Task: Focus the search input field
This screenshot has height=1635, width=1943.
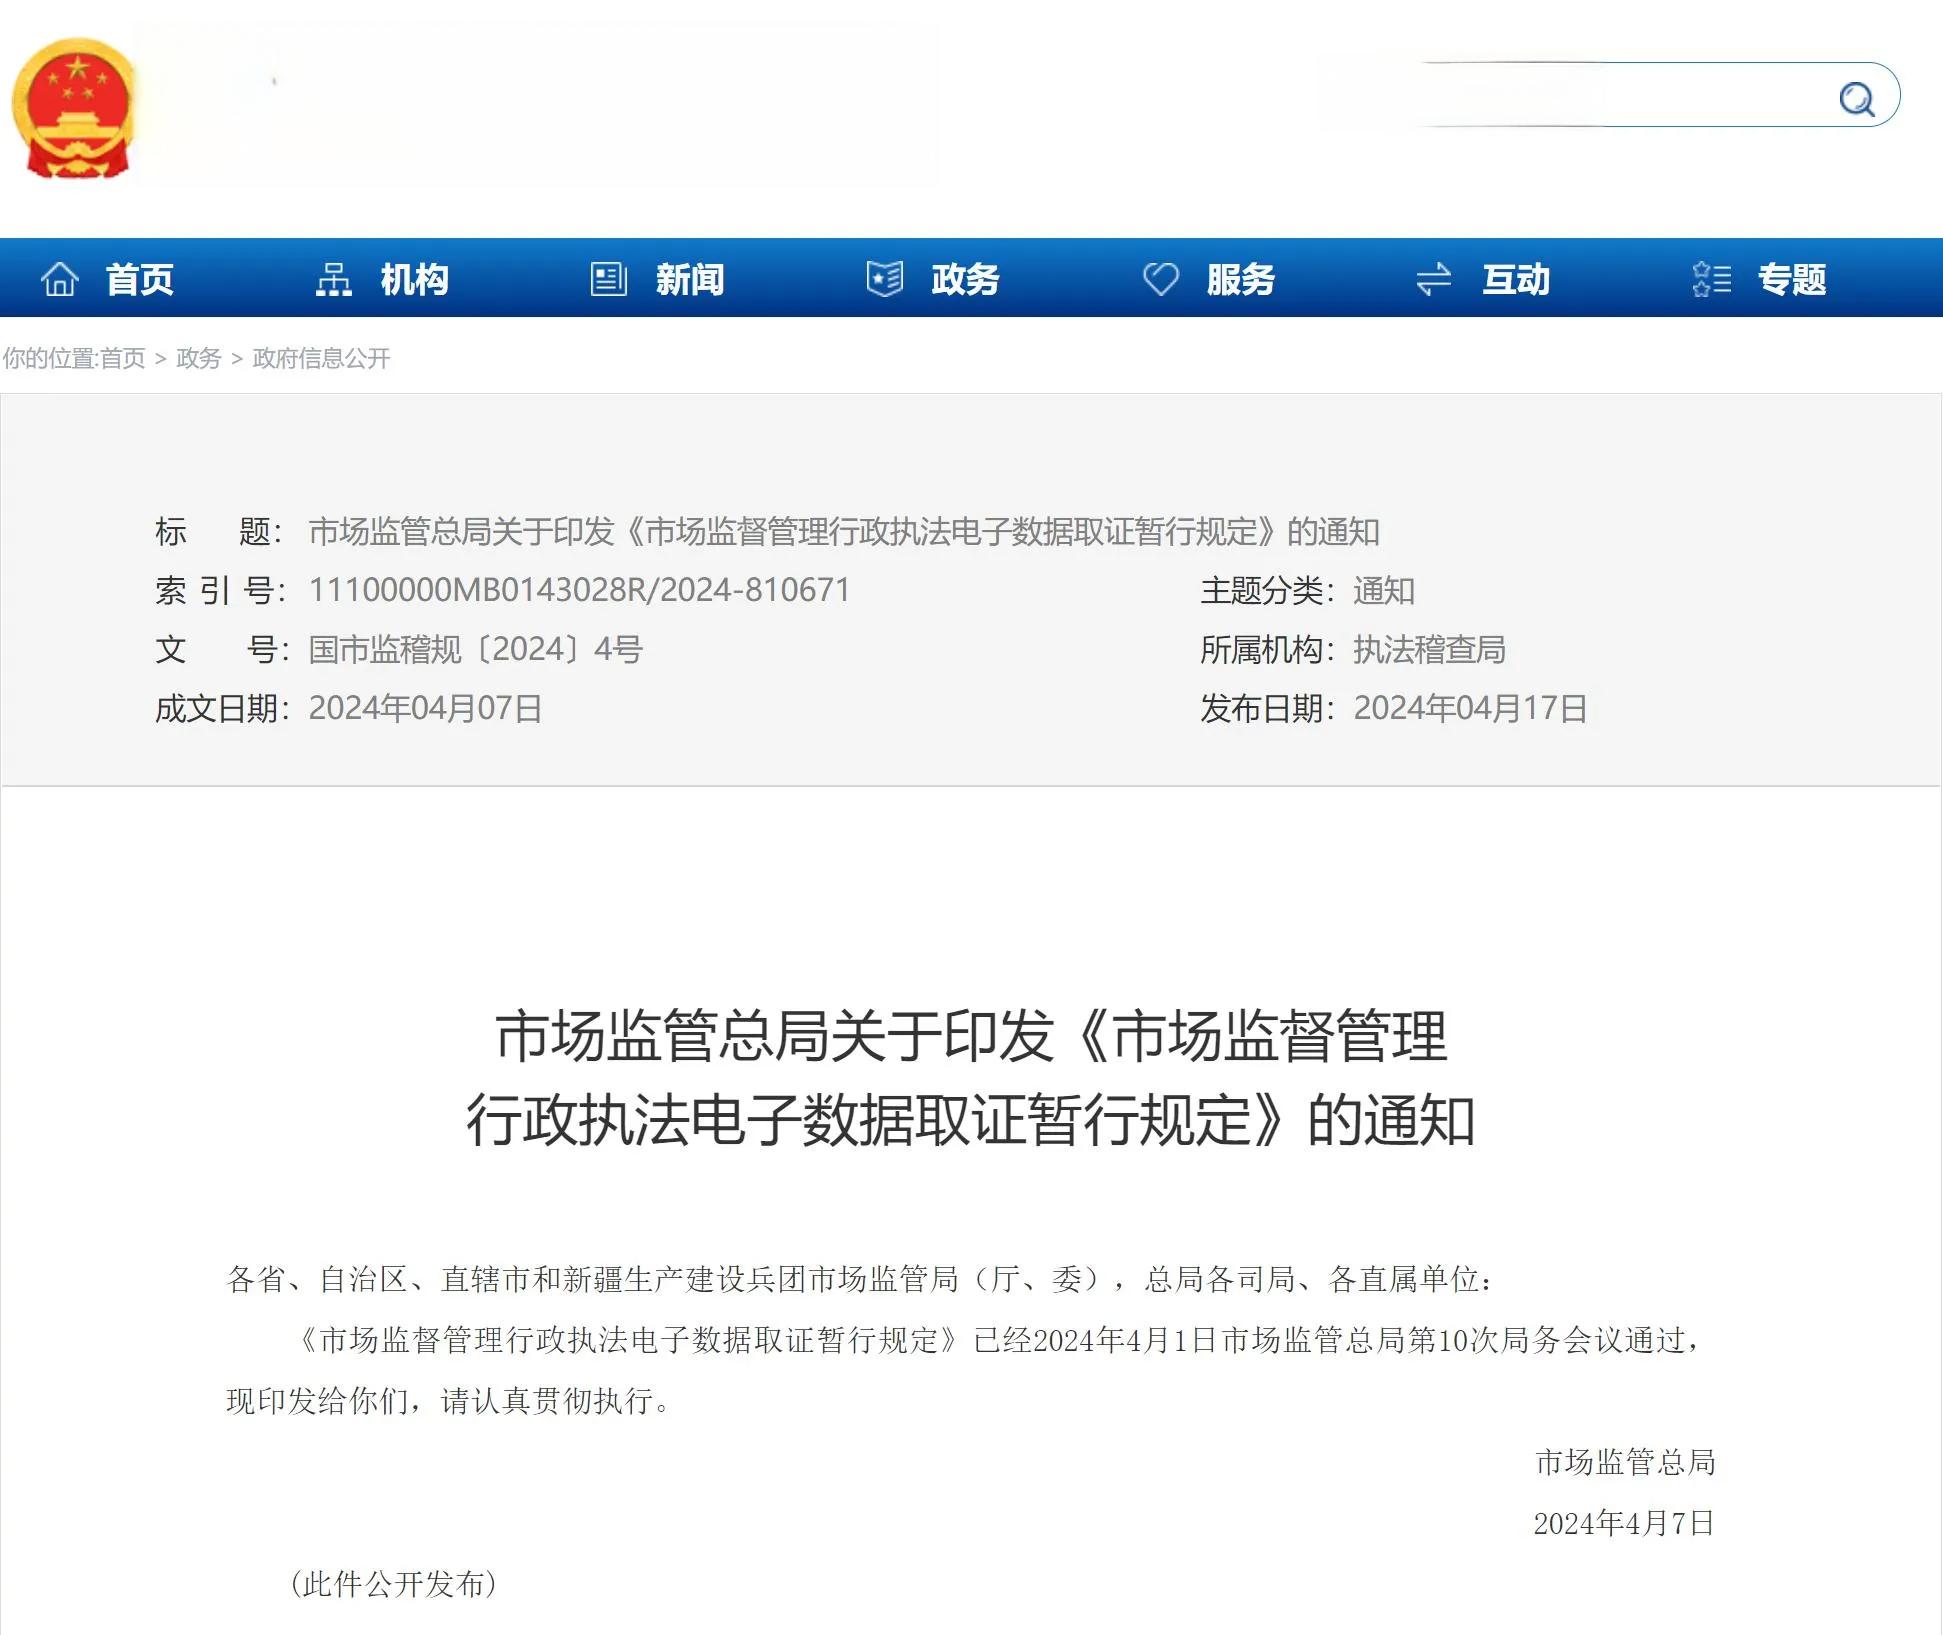Action: click(x=1620, y=96)
